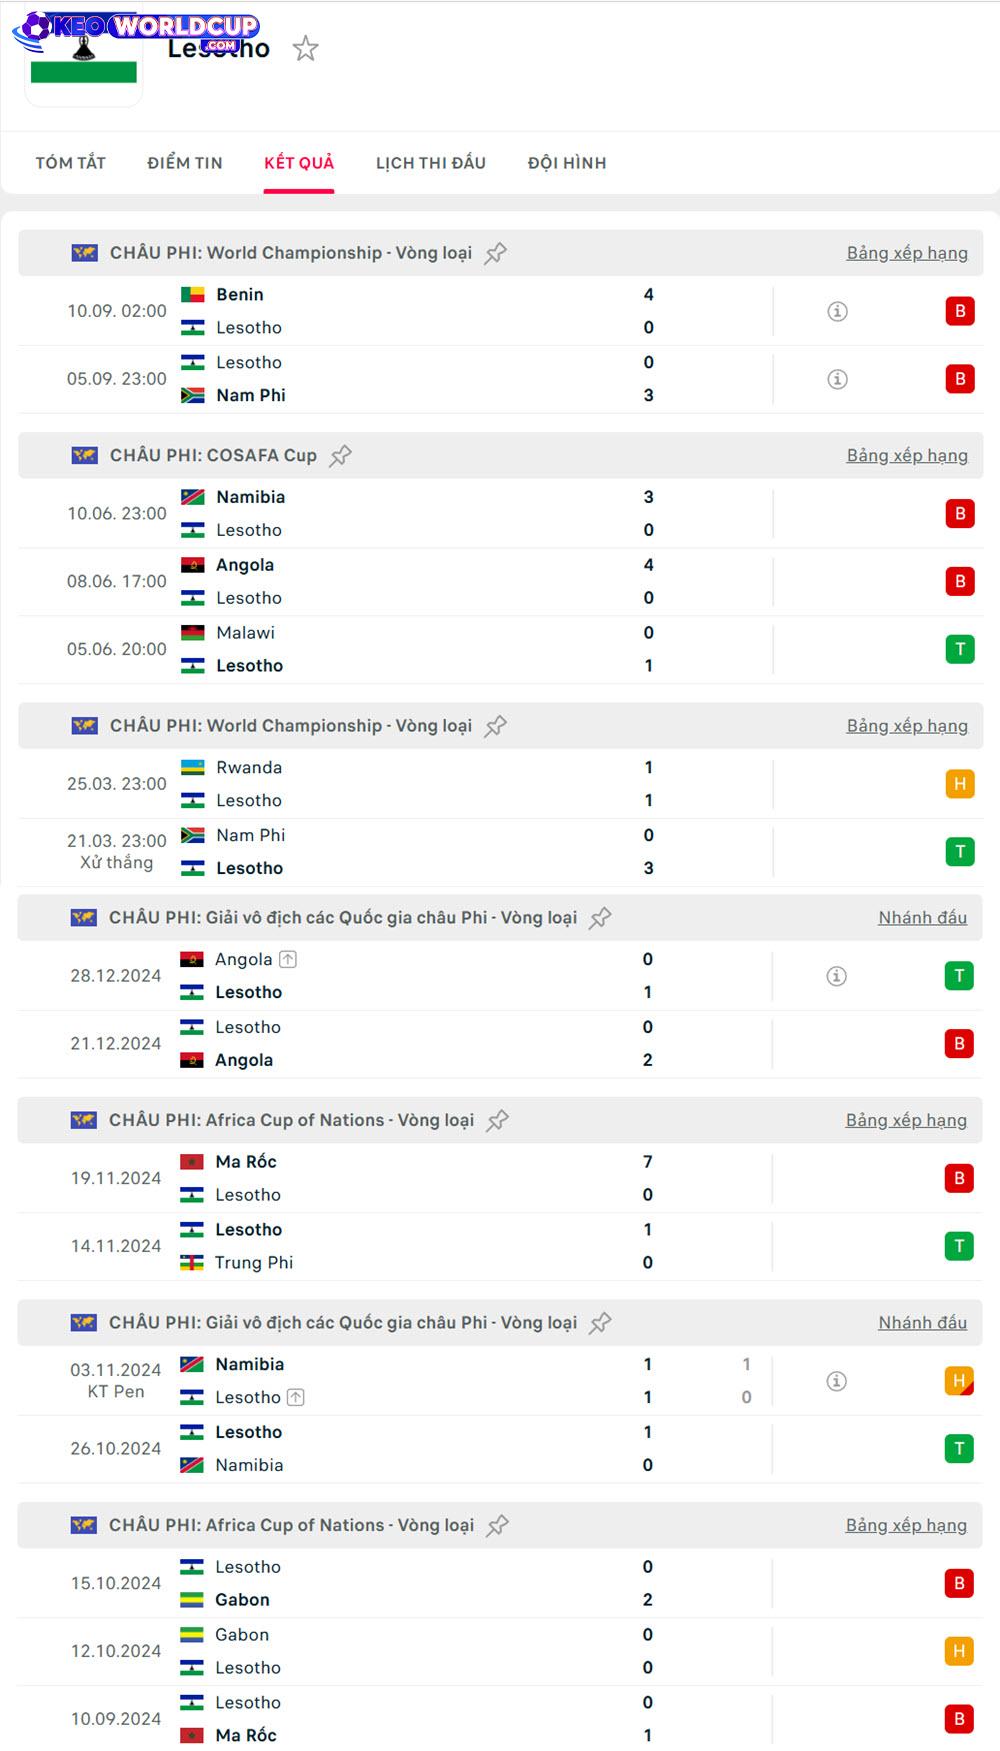Click red B loss badge for Benin match
Screen dimensions: 1000x1751
(960, 311)
